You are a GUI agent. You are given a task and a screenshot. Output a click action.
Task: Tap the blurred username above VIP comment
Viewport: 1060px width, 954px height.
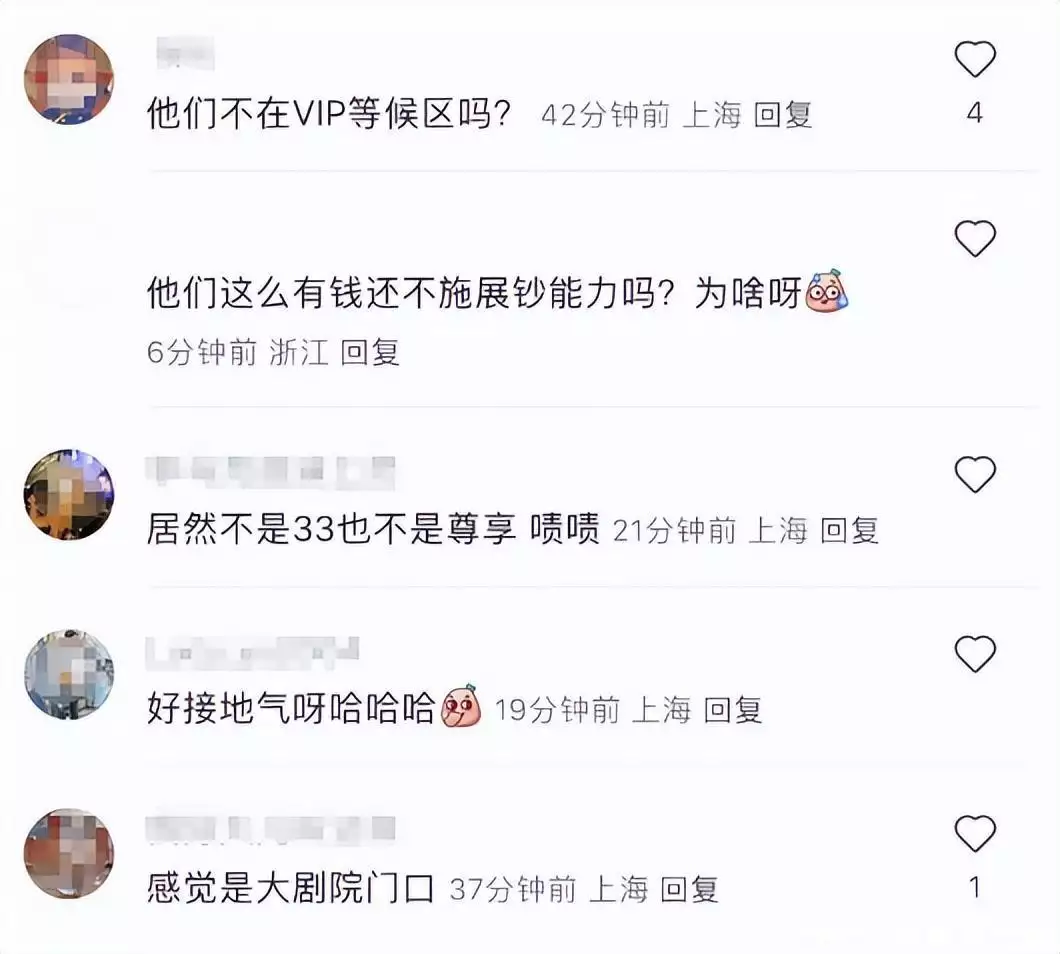(185, 54)
